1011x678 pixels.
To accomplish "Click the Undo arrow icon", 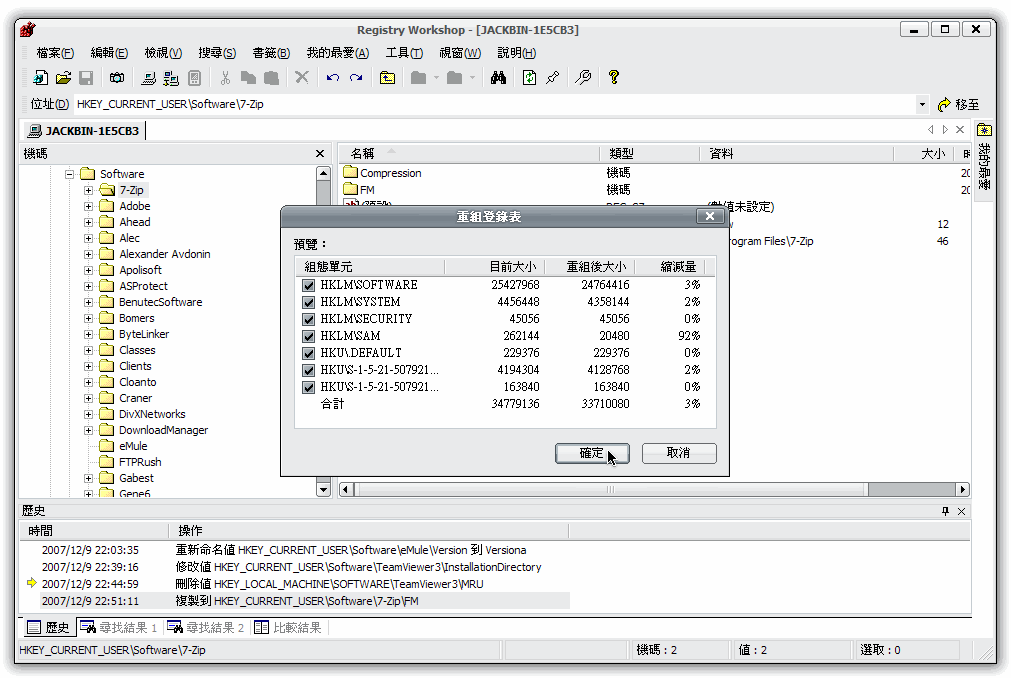I will (331, 77).
